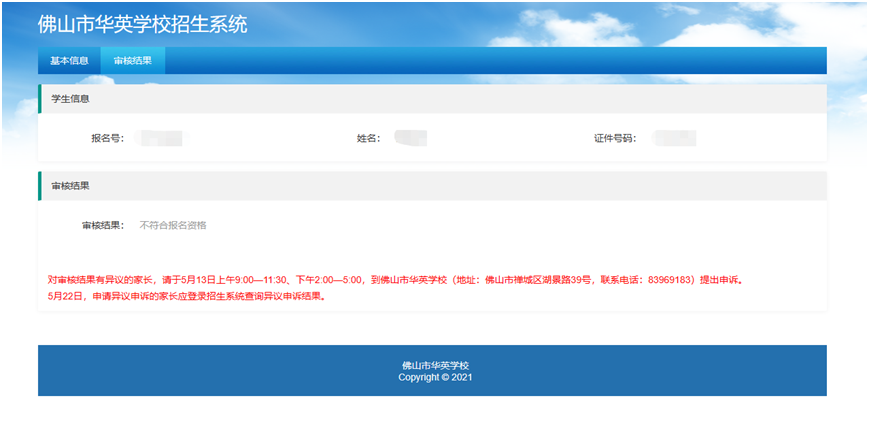Screen dimensions: 869x443
Task: Switch to the 审核结果 tab
Action: click(x=133, y=60)
